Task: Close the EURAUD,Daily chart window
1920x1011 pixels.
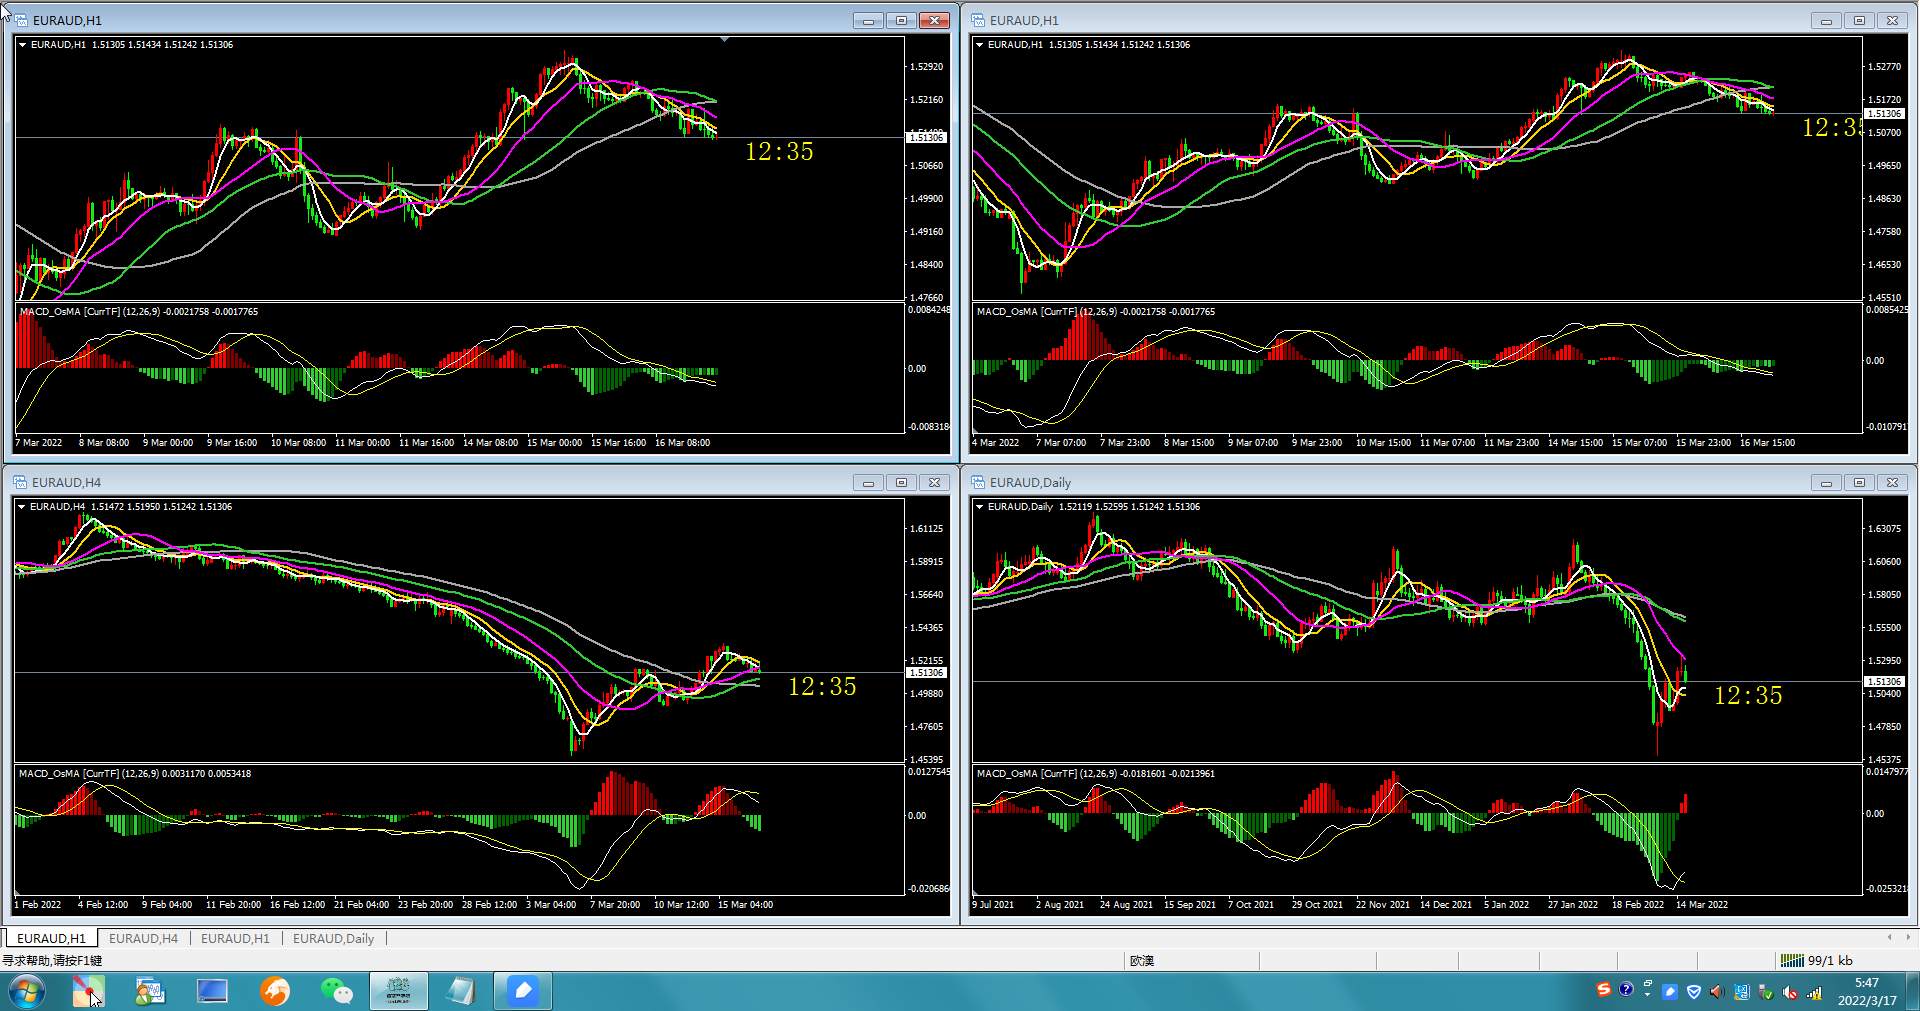Action: [1892, 482]
